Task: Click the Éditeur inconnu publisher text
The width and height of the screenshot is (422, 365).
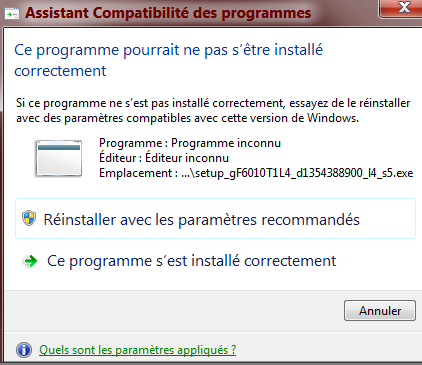Action: 187,158
